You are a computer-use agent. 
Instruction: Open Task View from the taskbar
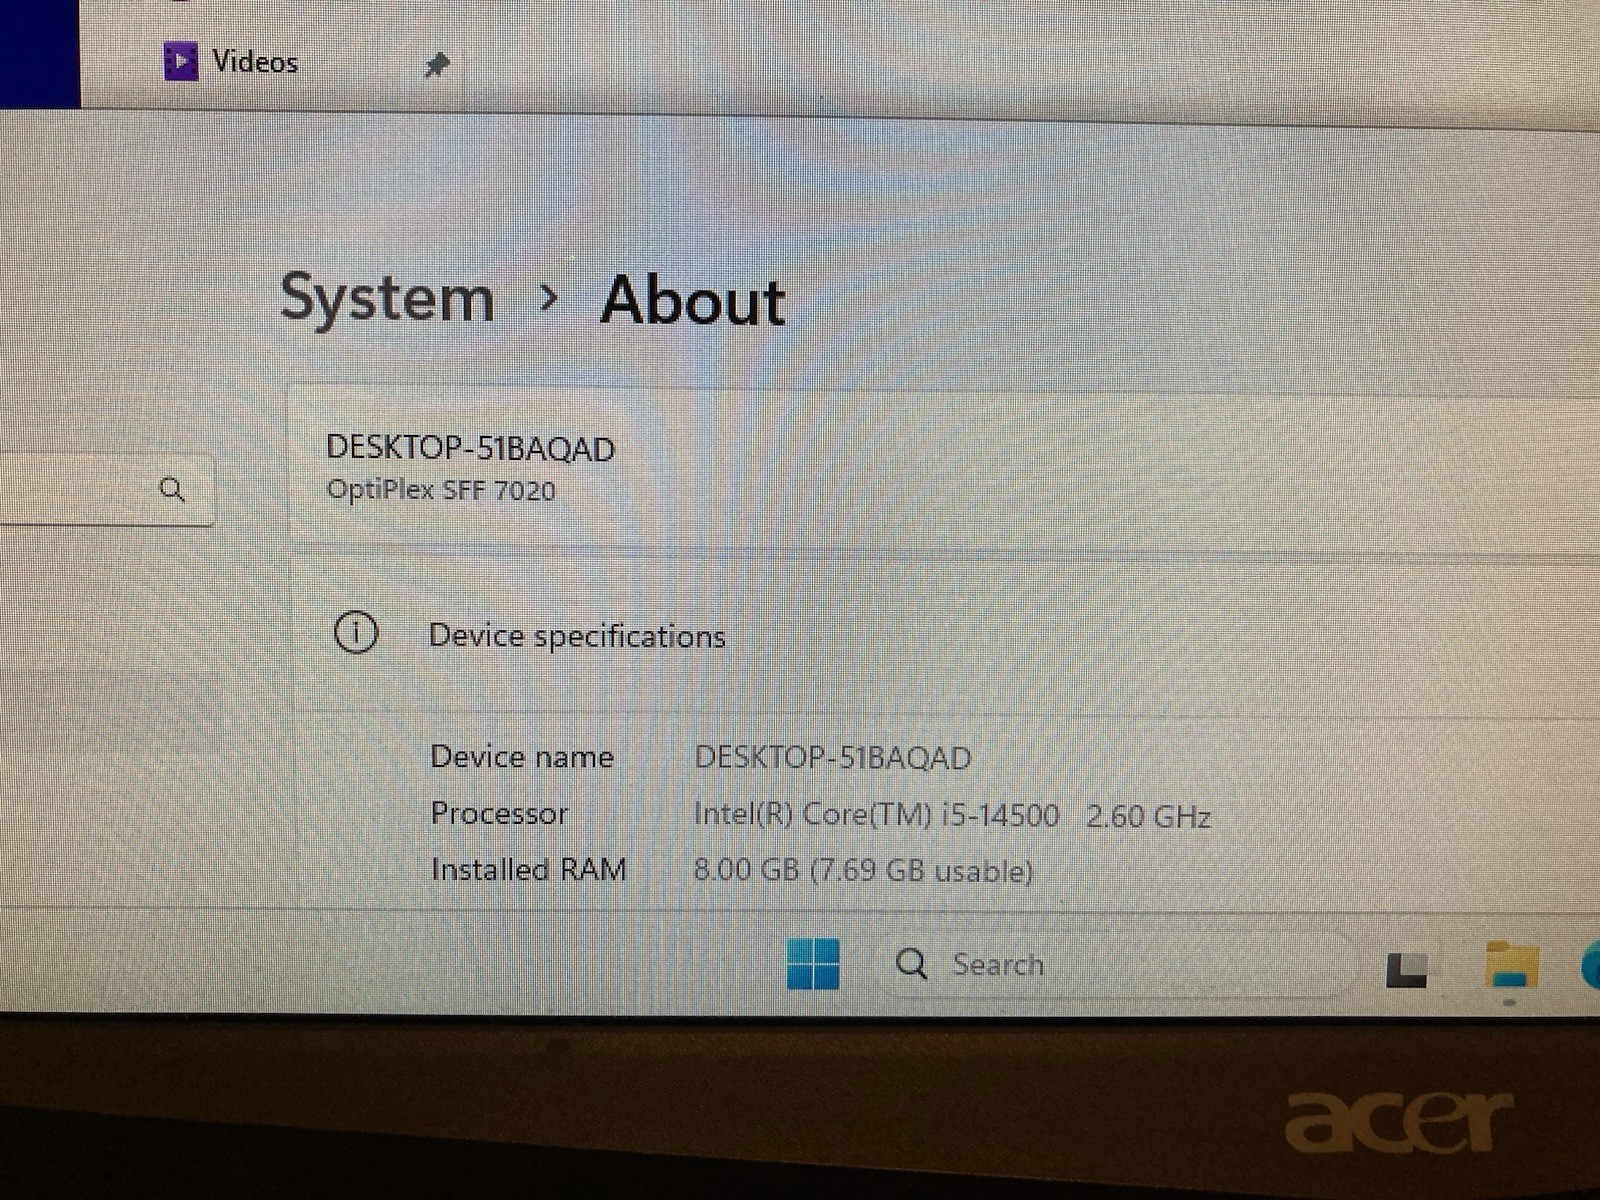(x=1406, y=969)
